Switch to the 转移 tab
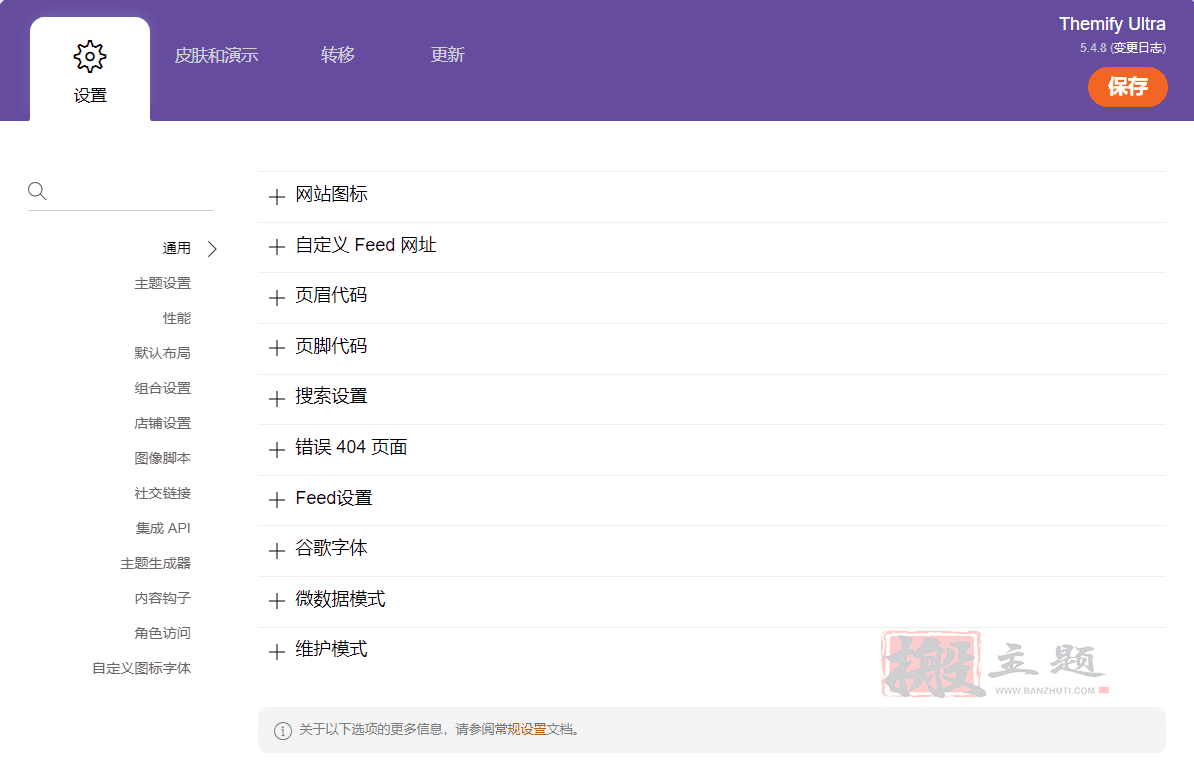1194x773 pixels. click(x=337, y=55)
